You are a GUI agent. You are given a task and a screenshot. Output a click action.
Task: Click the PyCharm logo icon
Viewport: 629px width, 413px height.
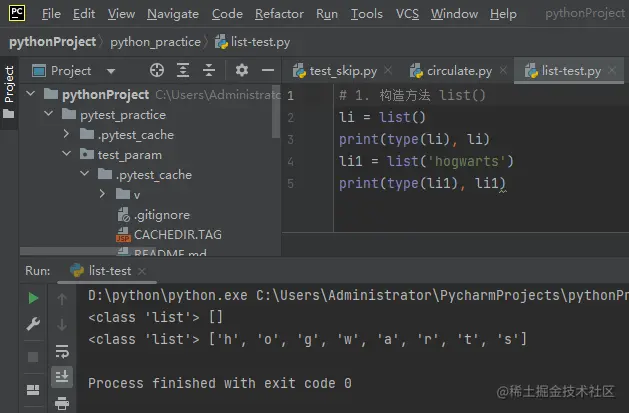(x=17, y=13)
